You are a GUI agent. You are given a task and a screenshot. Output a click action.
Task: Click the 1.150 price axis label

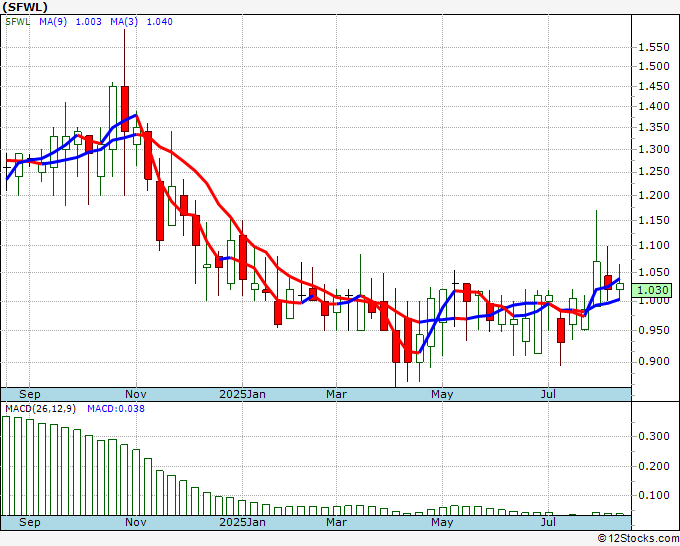click(x=654, y=220)
